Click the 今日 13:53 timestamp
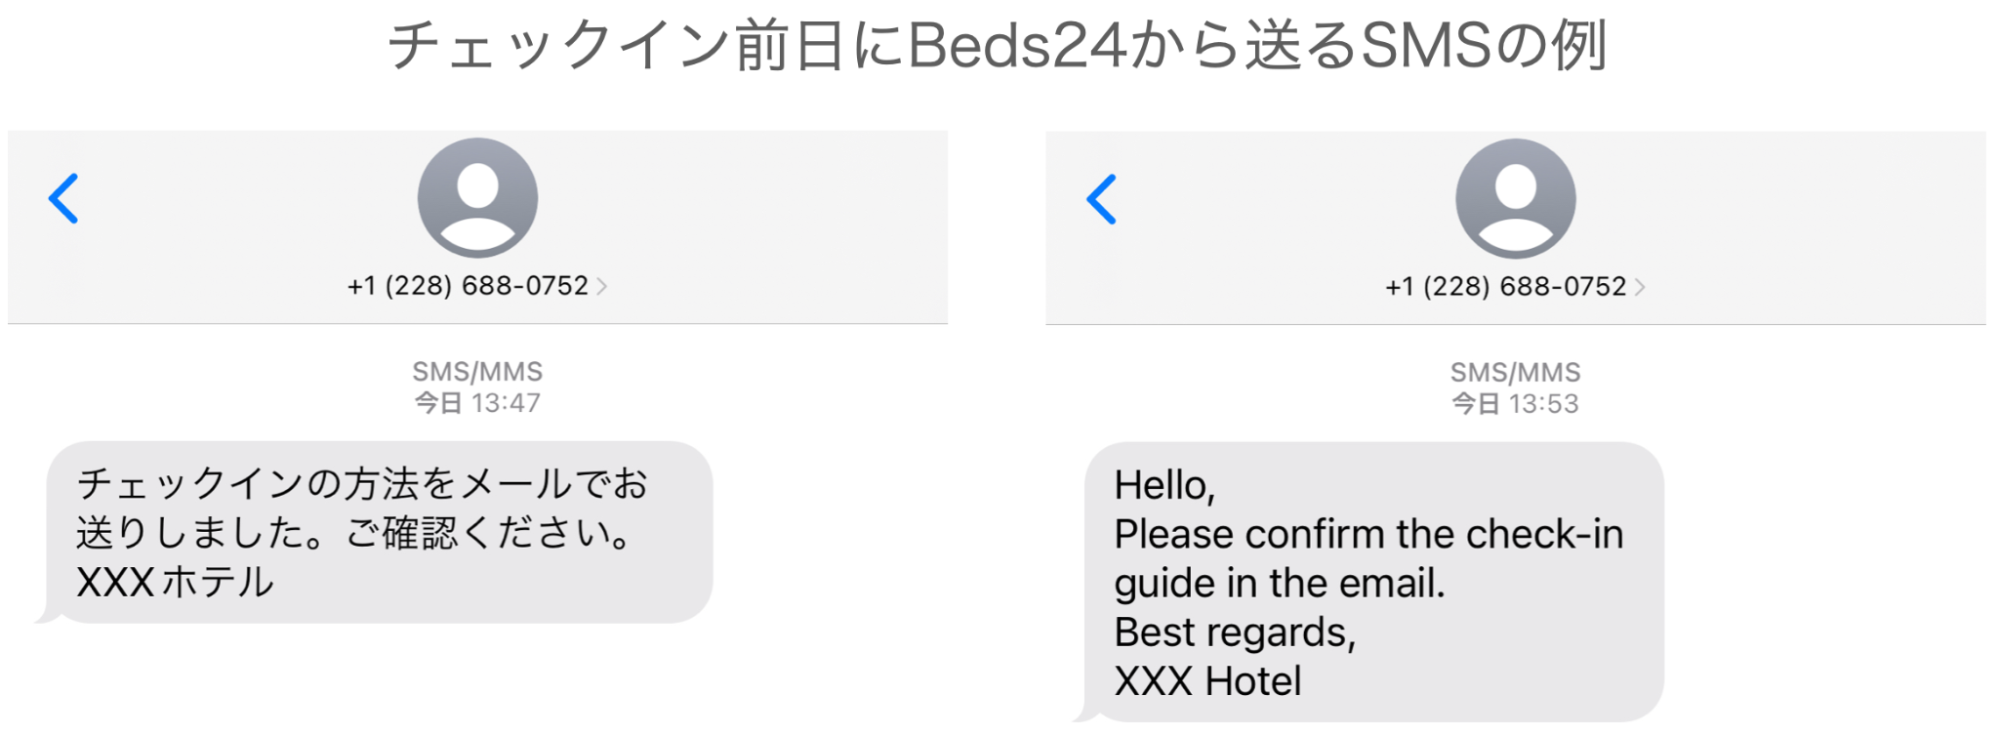 [1515, 404]
